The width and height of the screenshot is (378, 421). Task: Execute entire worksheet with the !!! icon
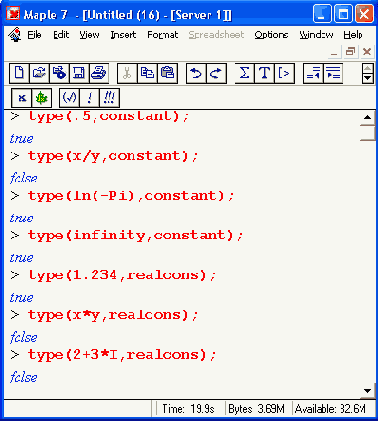(109, 98)
